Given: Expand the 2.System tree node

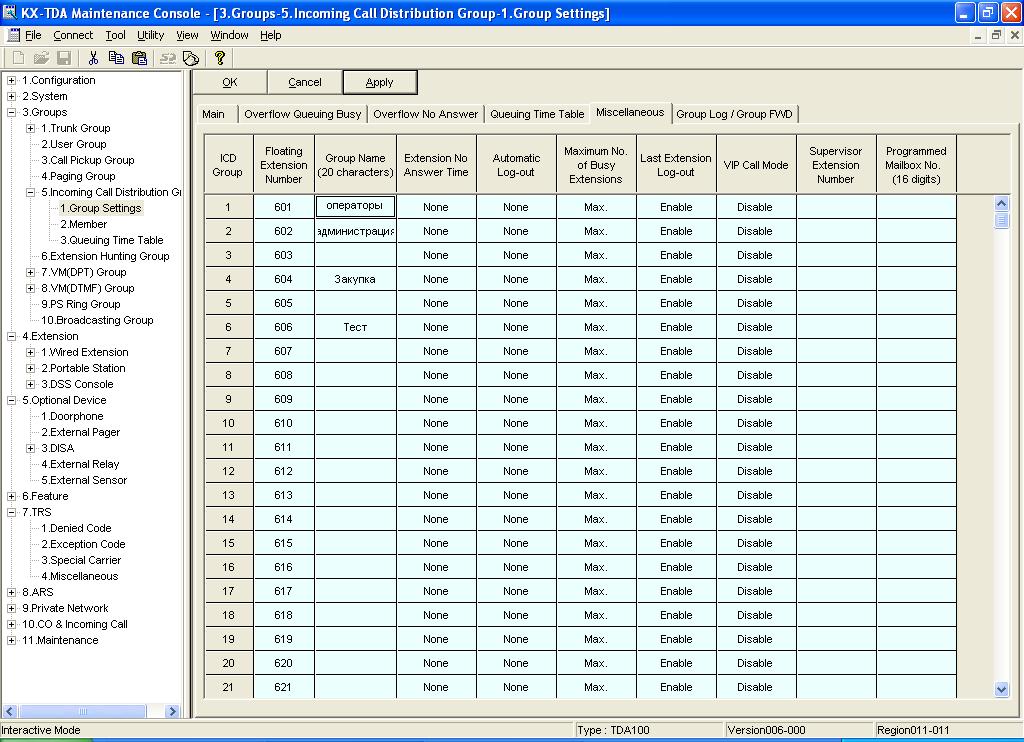Looking at the screenshot, I should [x=11, y=96].
